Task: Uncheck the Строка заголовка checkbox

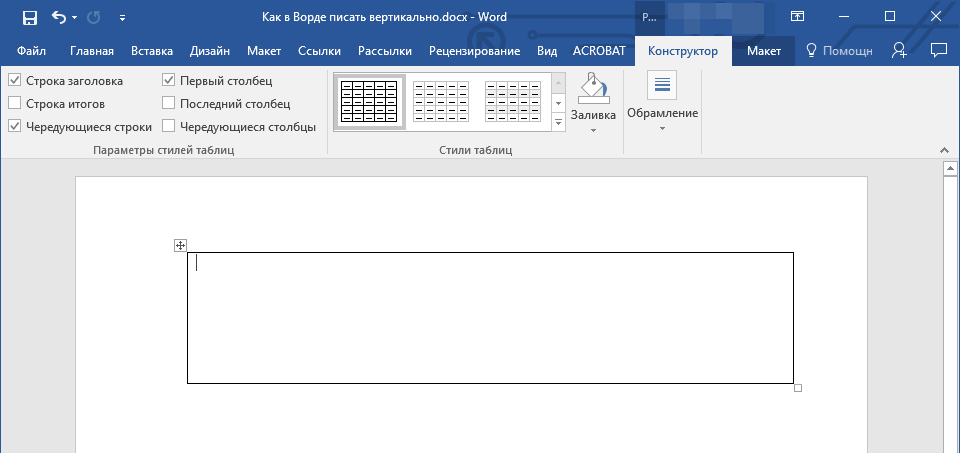Action: pyautogui.click(x=15, y=81)
